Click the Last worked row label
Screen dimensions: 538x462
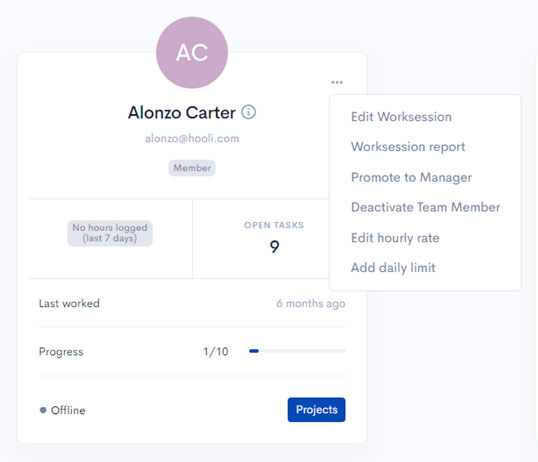tap(69, 303)
